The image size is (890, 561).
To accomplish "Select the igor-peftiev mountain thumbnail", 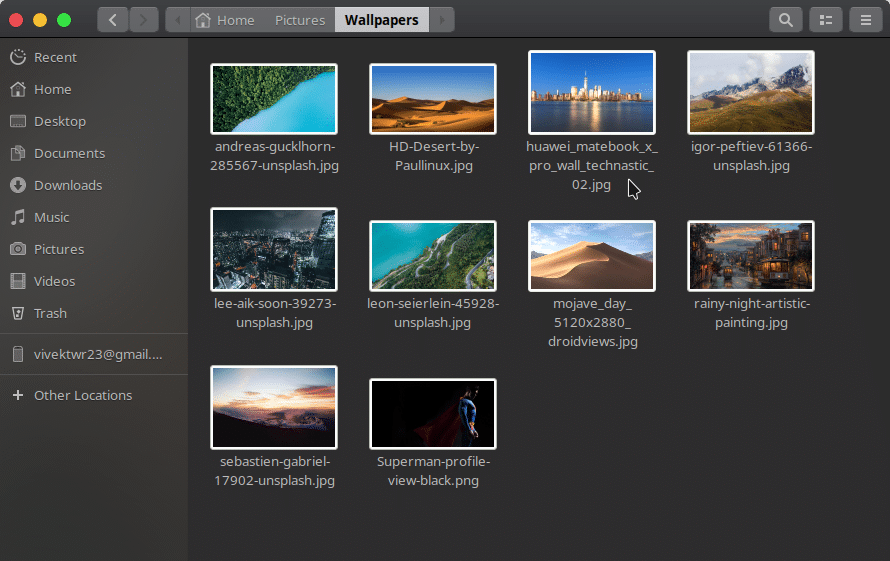I will [x=751, y=92].
